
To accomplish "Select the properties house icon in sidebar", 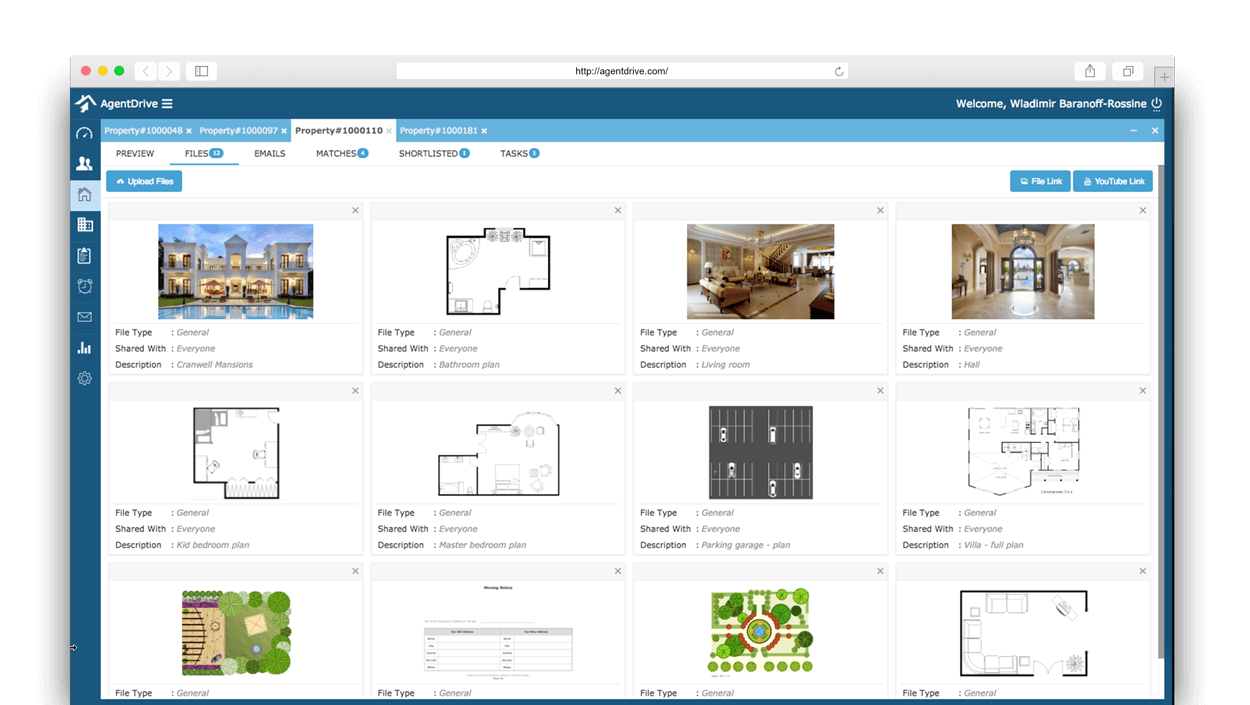I will [84, 195].
